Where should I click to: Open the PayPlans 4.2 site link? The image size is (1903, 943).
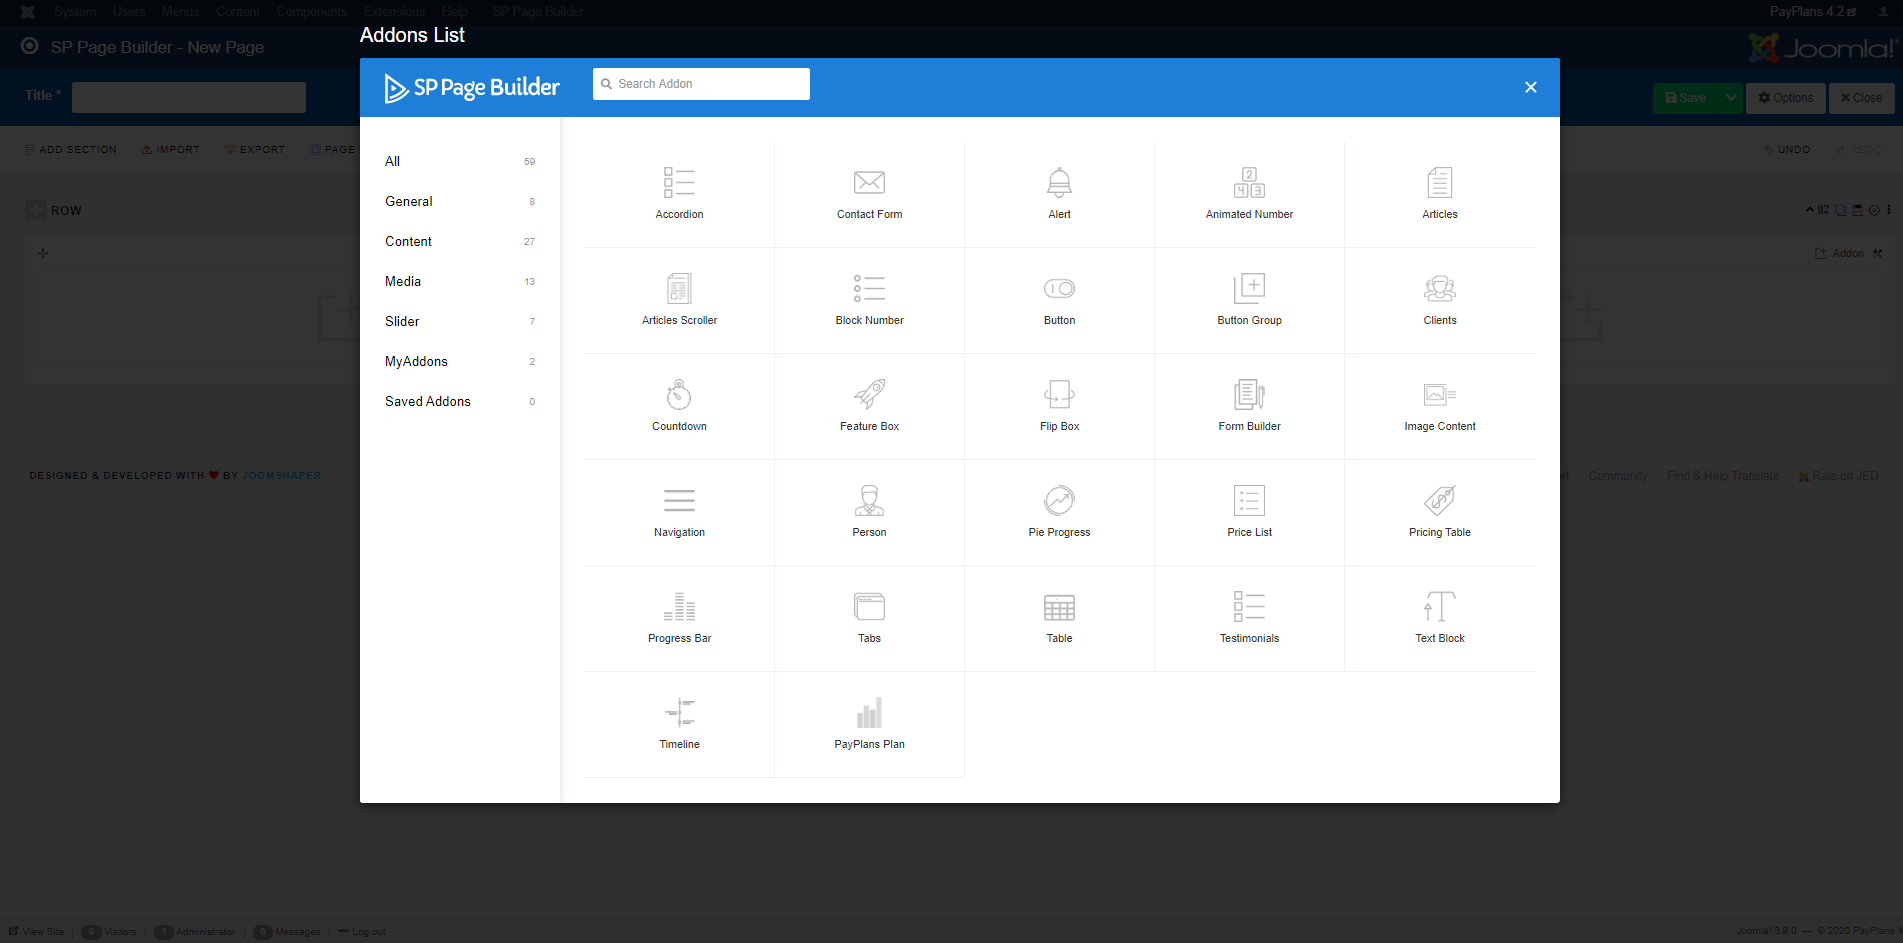1813,12
